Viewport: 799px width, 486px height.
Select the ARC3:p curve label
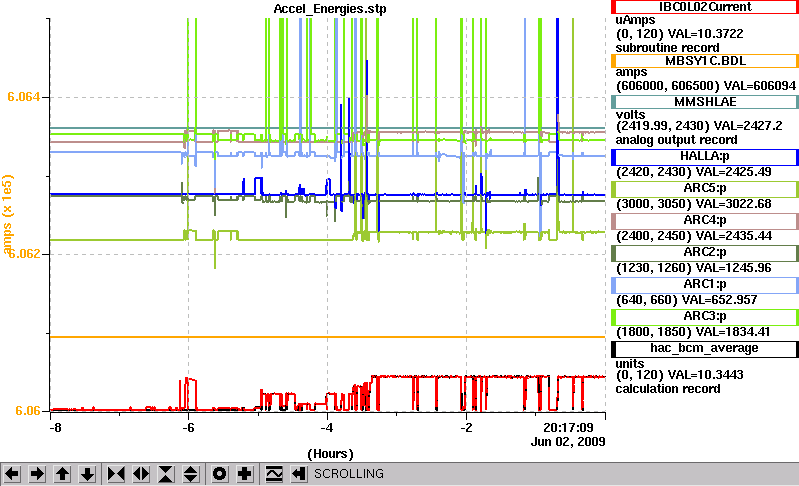click(705, 317)
